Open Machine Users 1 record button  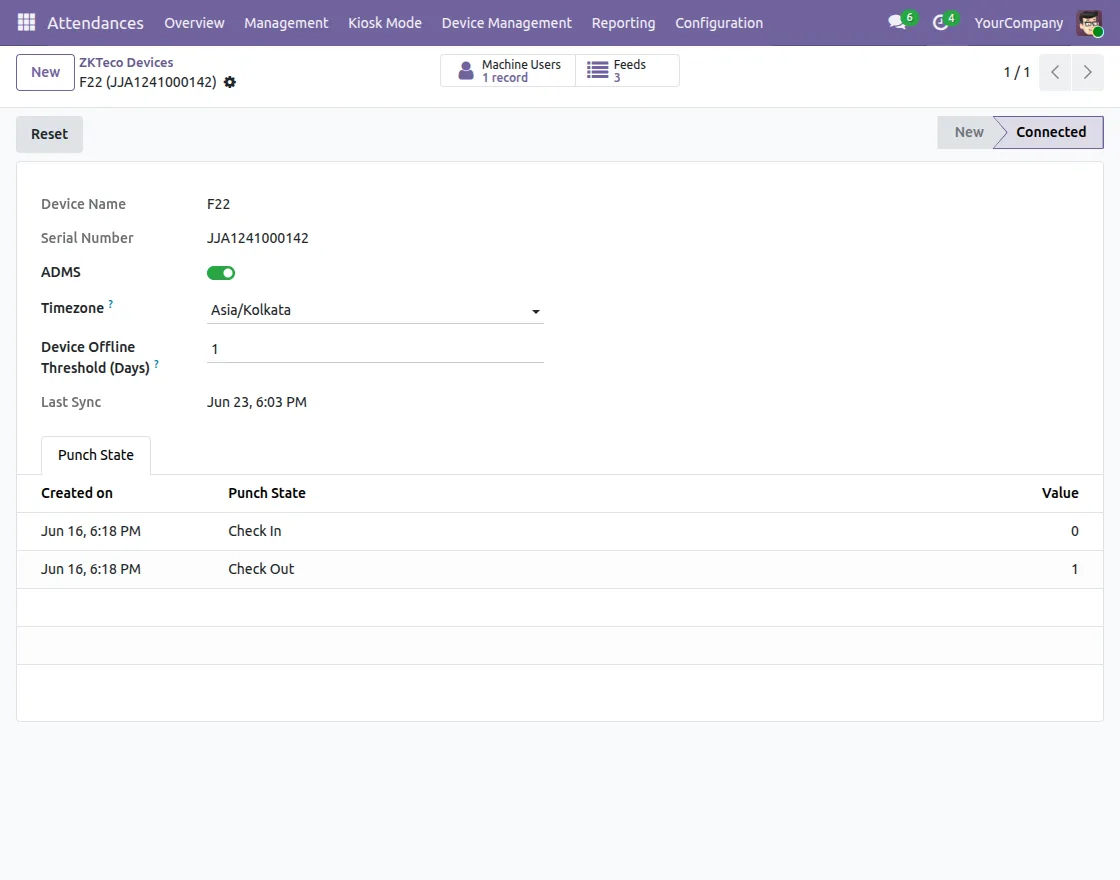(x=508, y=71)
